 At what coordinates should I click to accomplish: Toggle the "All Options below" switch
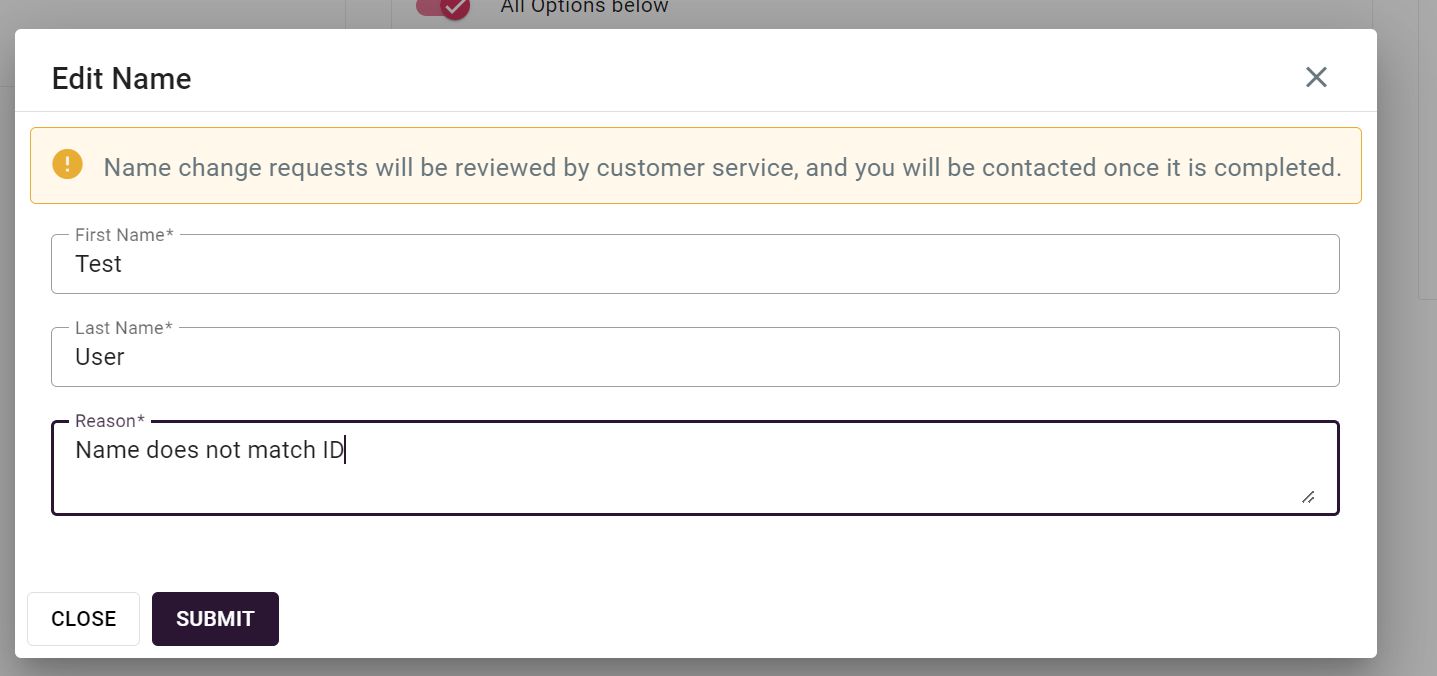443,8
